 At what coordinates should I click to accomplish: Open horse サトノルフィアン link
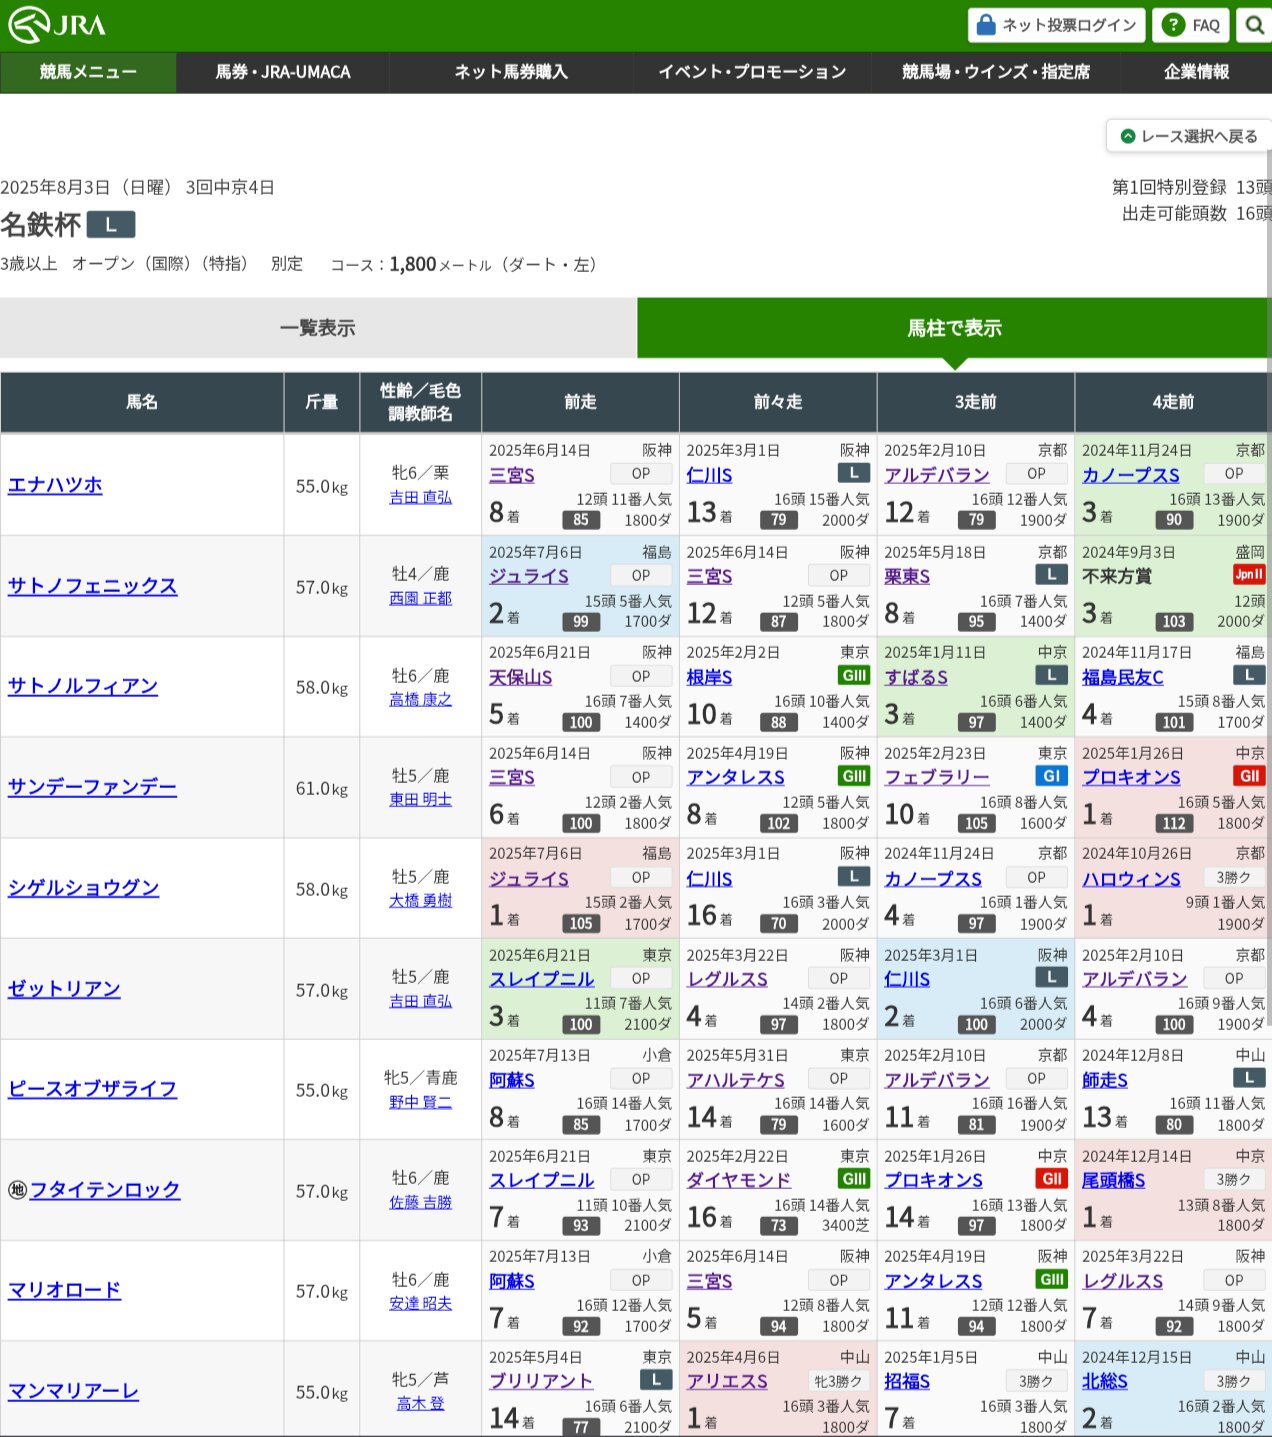click(83, 686)
